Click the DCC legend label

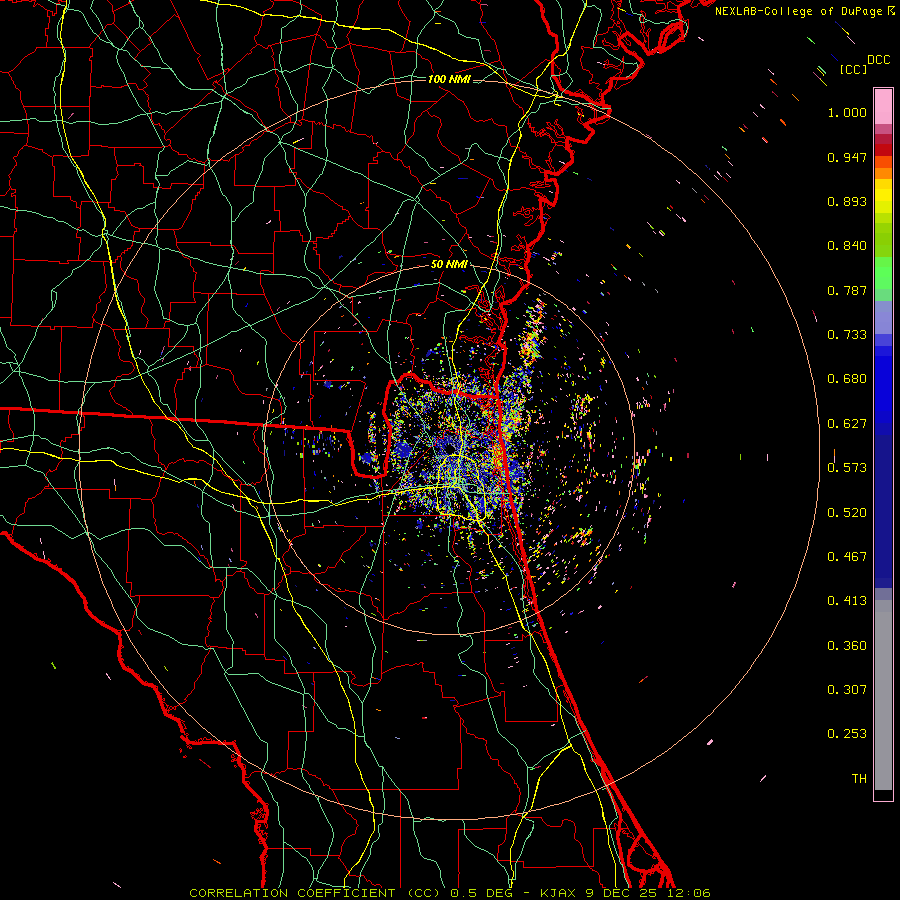coord(879,60)
